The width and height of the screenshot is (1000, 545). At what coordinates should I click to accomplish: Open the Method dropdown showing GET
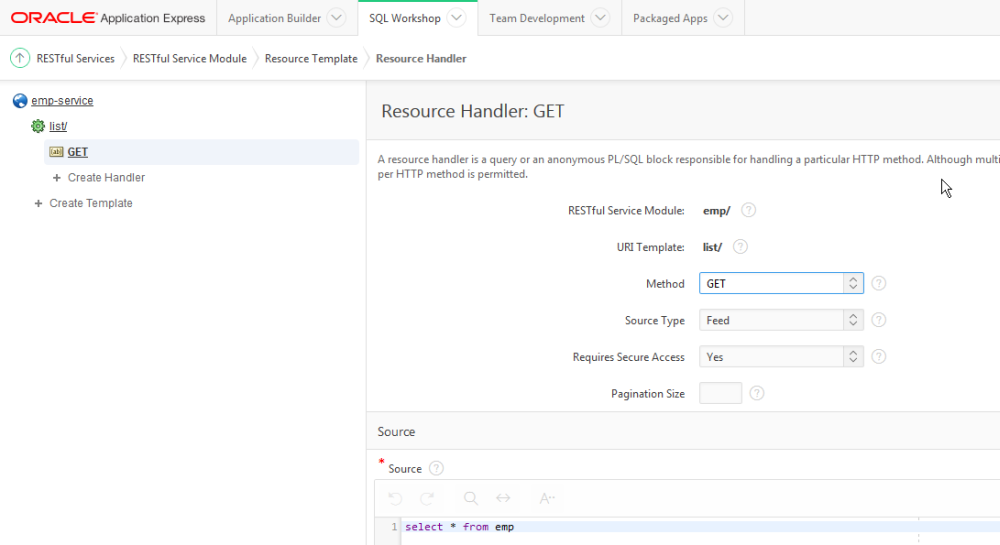pyautogui.click(x=780, y=284)
